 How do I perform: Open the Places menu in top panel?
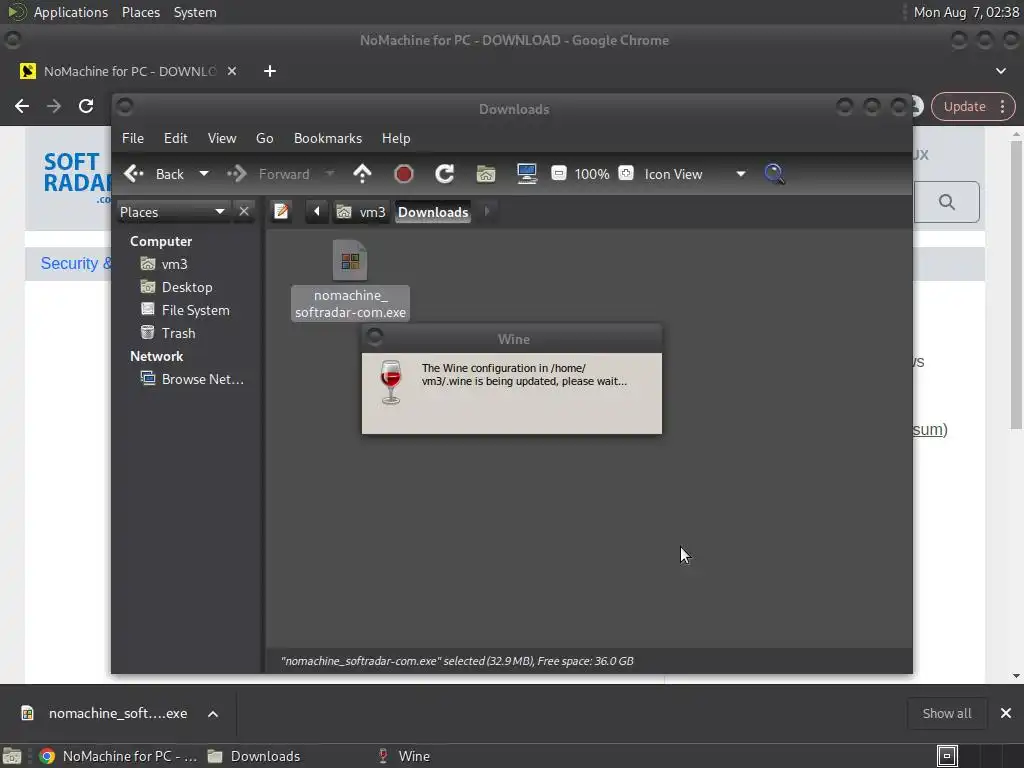[140, 12]
